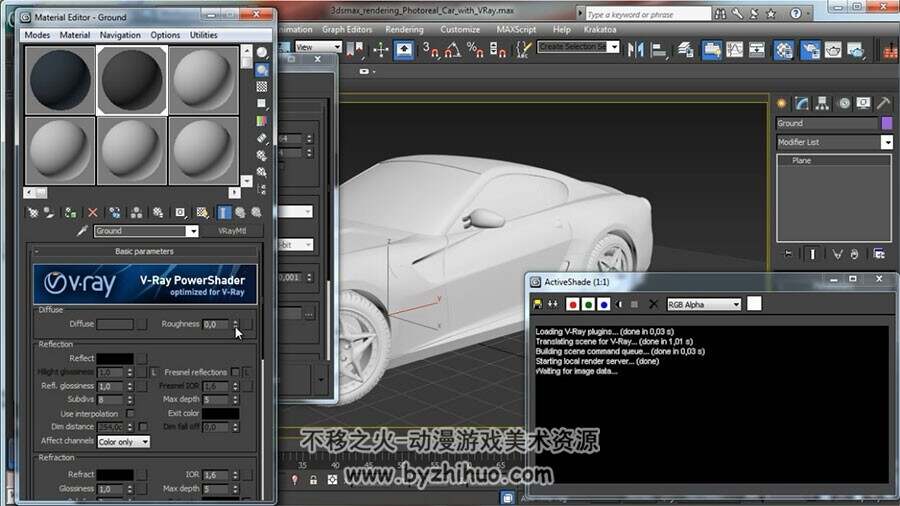Image resolution: width=900 pixels, height=506 pixels.
Task: Click the 3D snaps toggle icon
Action: 430,50
